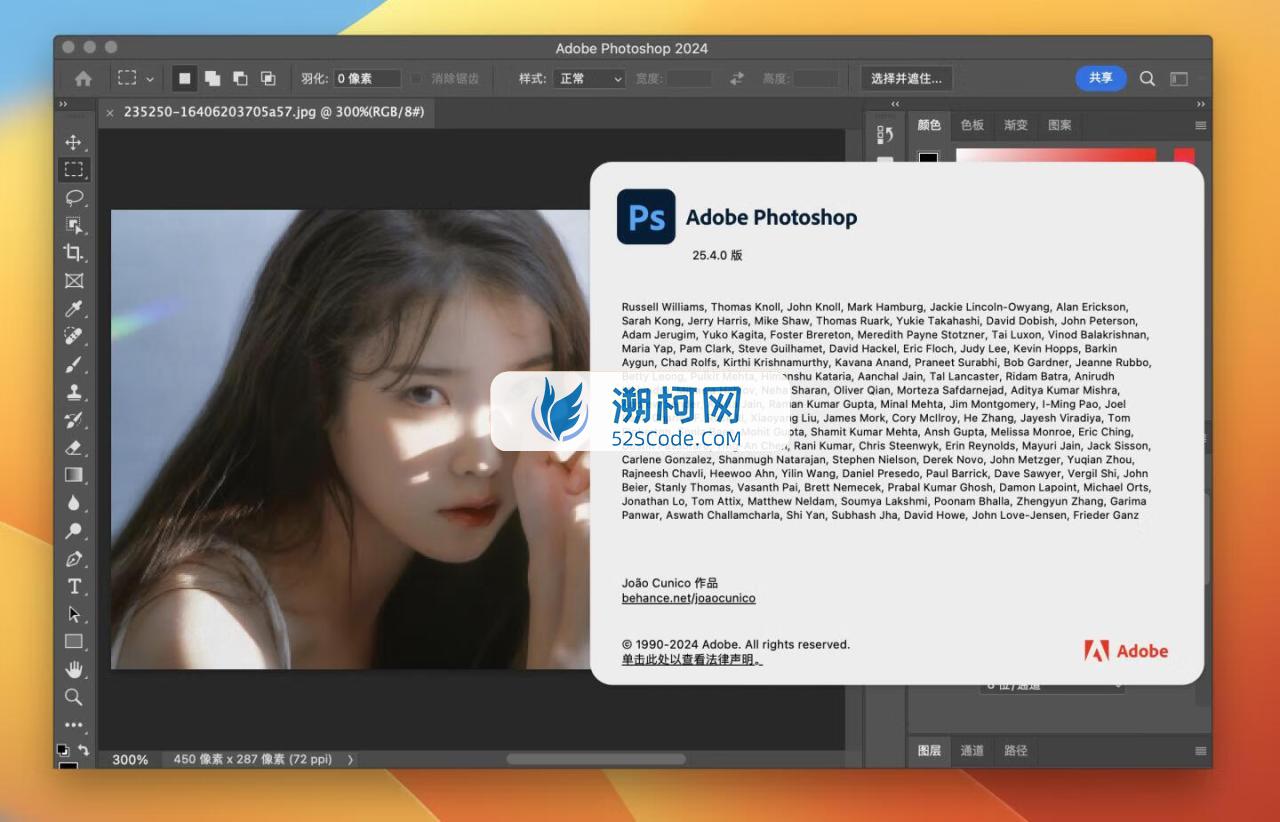Switch to the 路径 (Paths) tab
The image size is (1280, 822).
pos(1016,750)
